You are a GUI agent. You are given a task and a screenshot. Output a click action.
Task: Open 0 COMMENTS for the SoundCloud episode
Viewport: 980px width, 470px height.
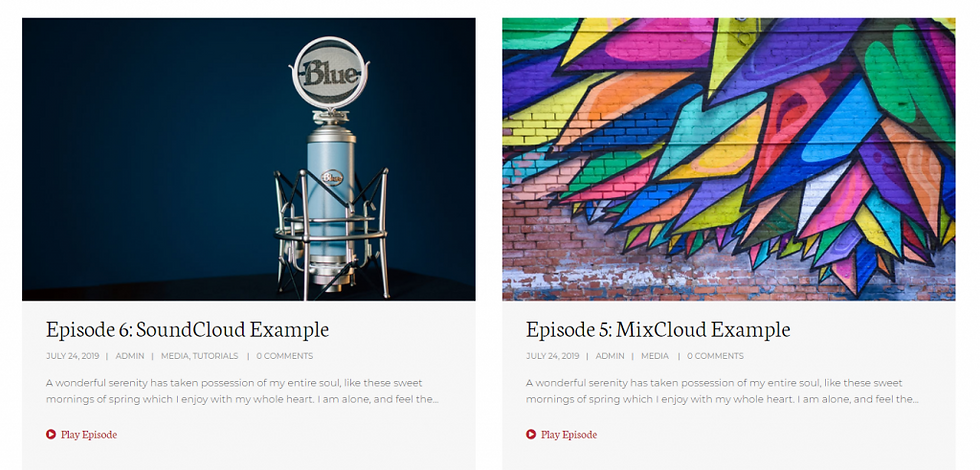click(x=285, y=356)
